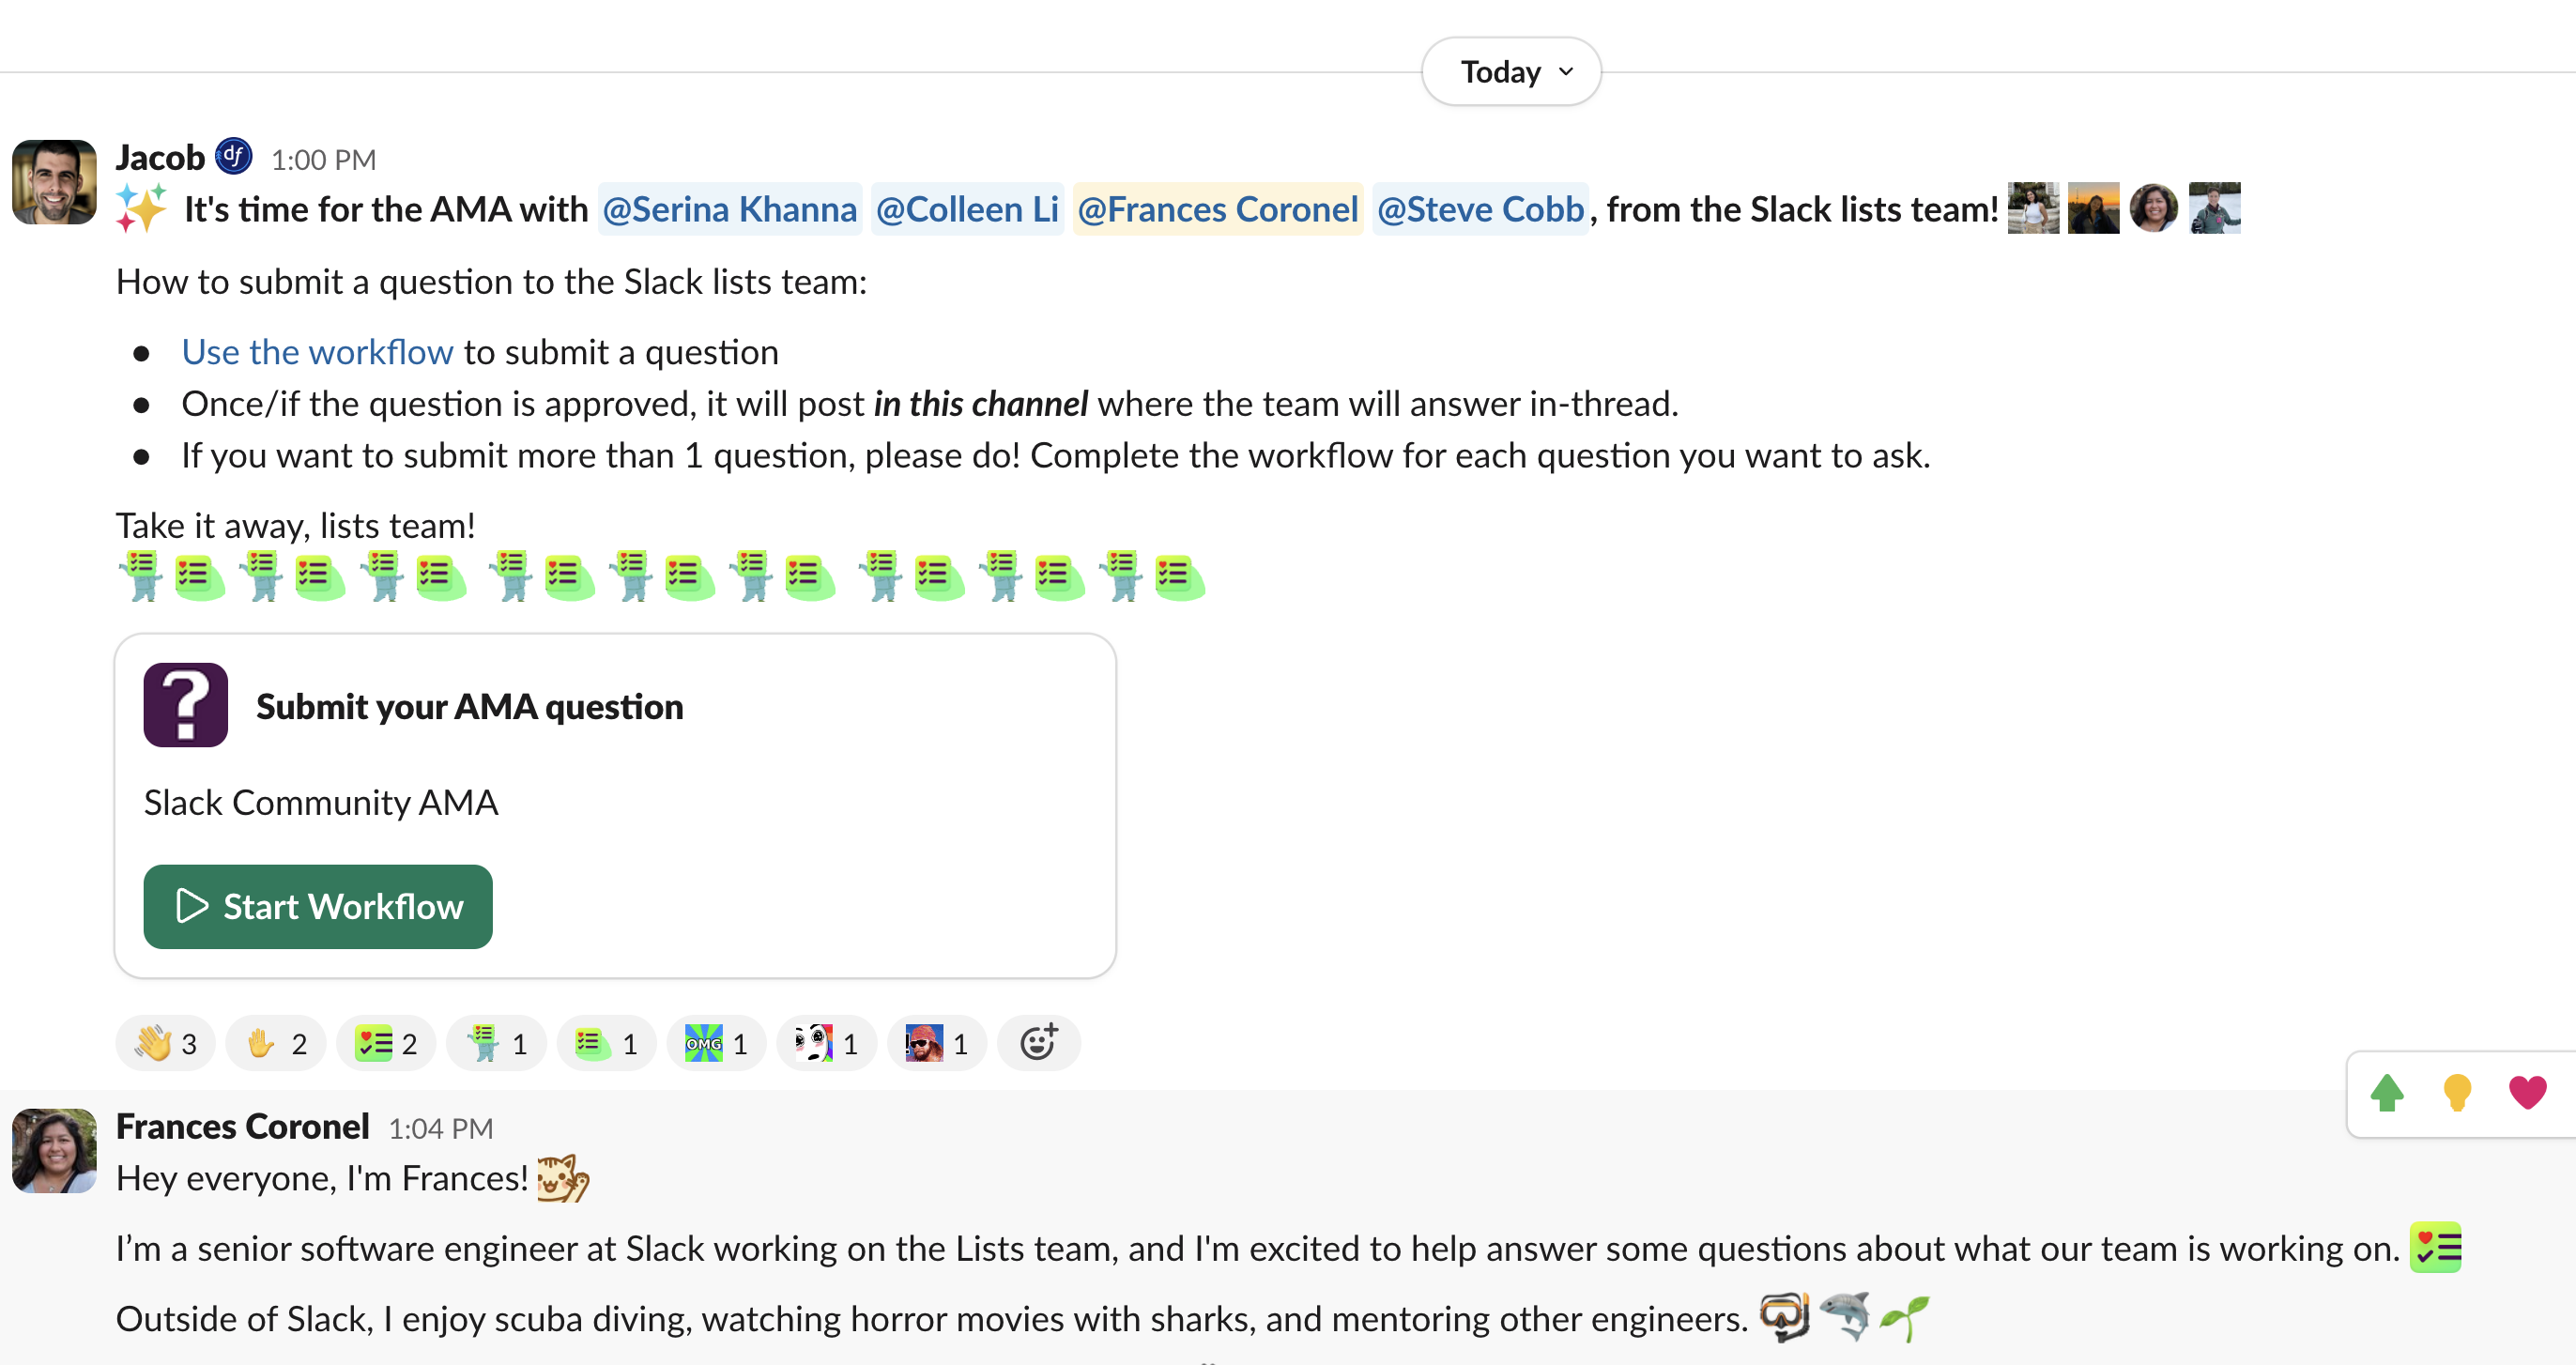Click the @Serina Khanna mention
This screenshot has width=2576, height=1365.
(729, 209)
